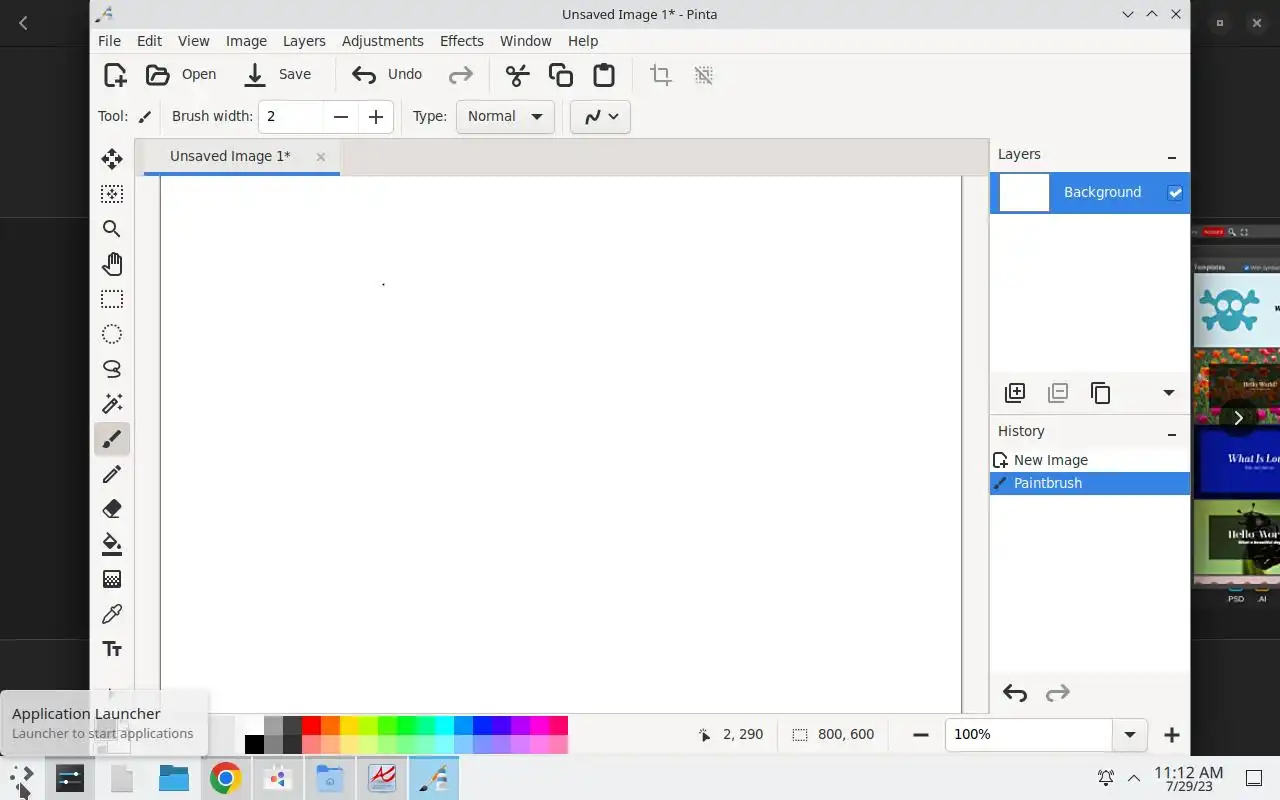Image resolution: width=1280 pixels, height=800 pixels.
Task: Click the Undo button
Action: point(388,75)
